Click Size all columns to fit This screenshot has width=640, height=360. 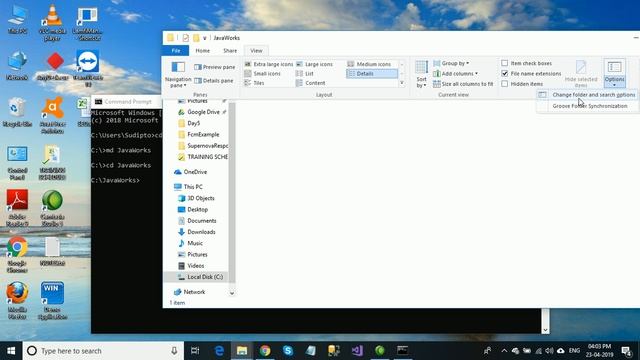pyautogui.click(x=463, y=84)
